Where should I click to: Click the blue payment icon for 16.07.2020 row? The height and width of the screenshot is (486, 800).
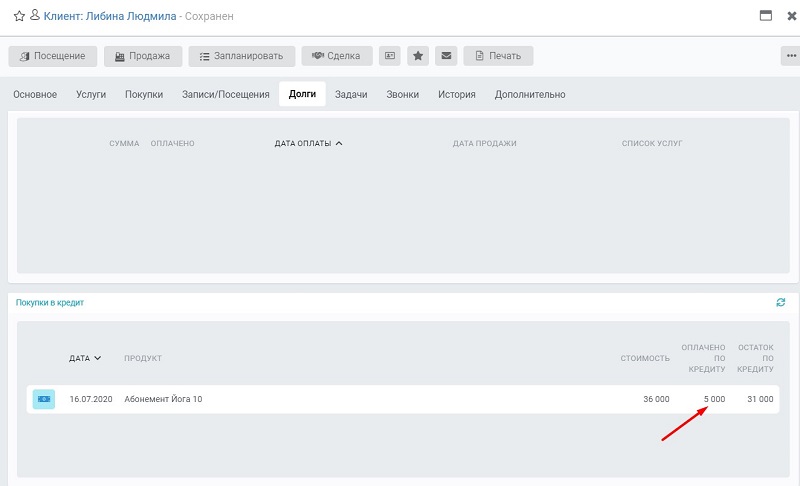click(44, 399)
